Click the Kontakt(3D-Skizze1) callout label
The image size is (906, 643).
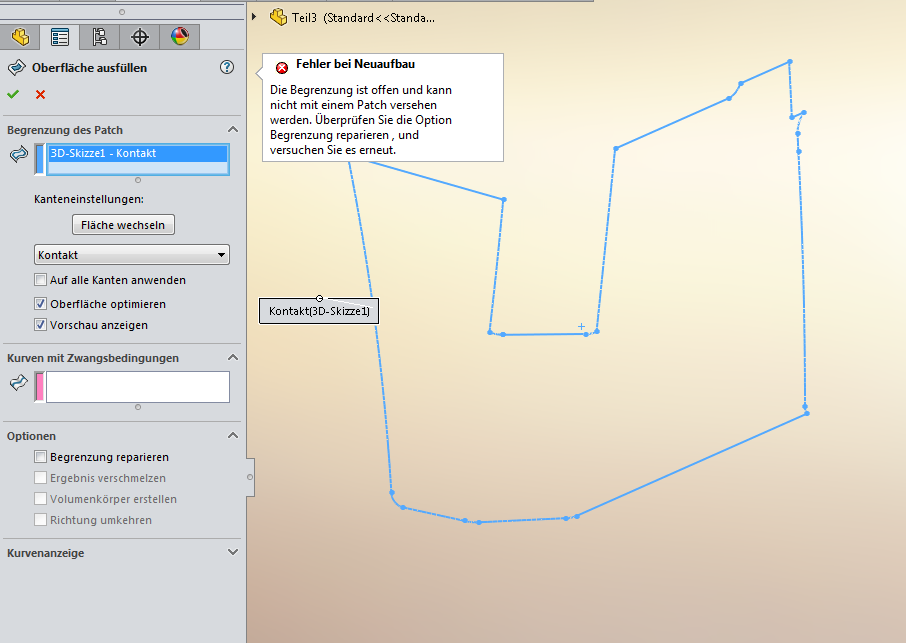click(x=319, y=311)
